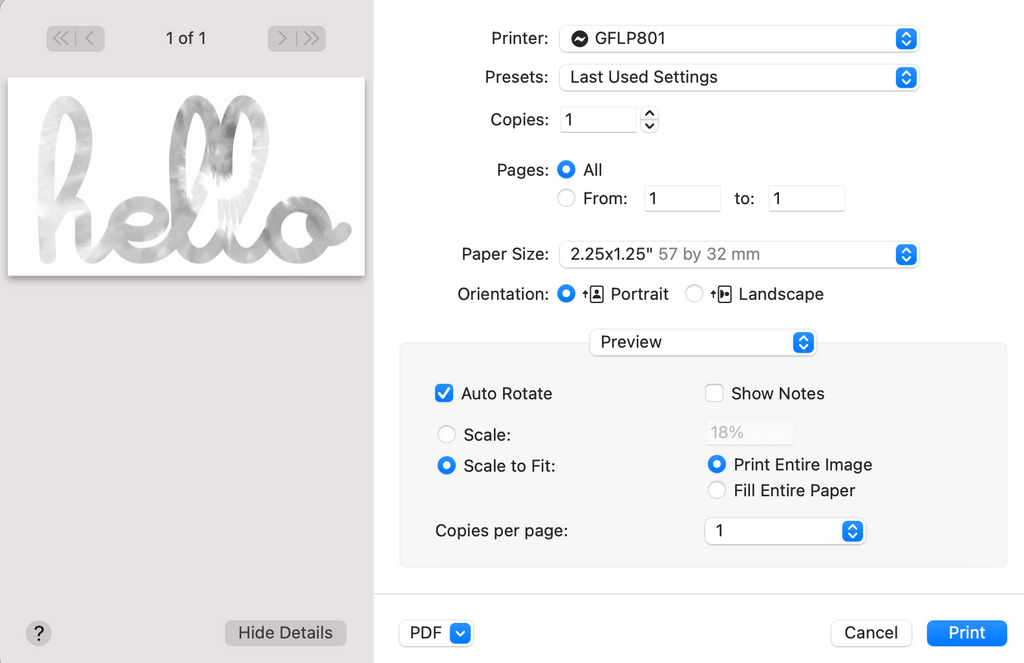Increase copies using stepper arrows

point(649,114)
